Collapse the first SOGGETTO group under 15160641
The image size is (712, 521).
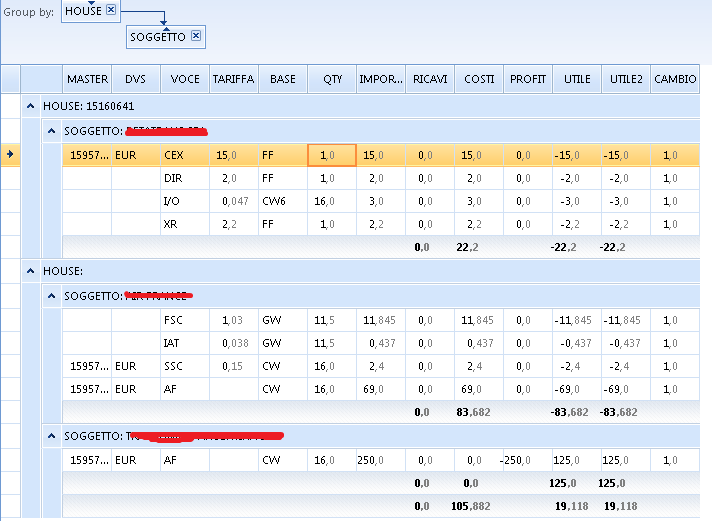coord(51,131)
